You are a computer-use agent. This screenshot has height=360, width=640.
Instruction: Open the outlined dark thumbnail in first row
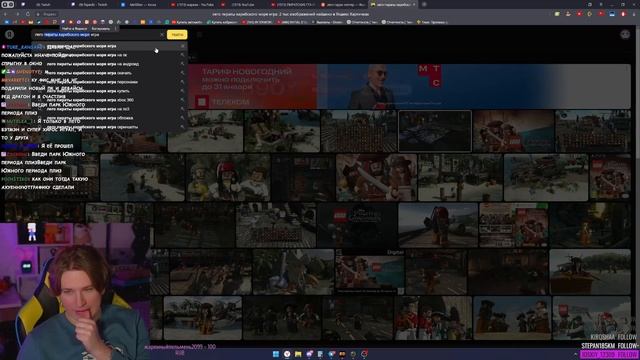pyautogui.click(x=435, y=131)
